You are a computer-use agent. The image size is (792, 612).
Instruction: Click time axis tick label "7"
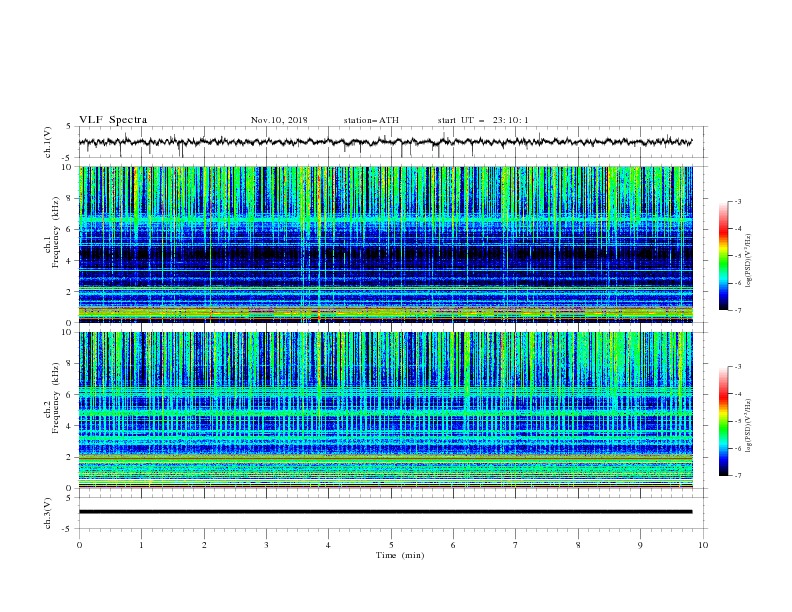(x=516, y=545)
